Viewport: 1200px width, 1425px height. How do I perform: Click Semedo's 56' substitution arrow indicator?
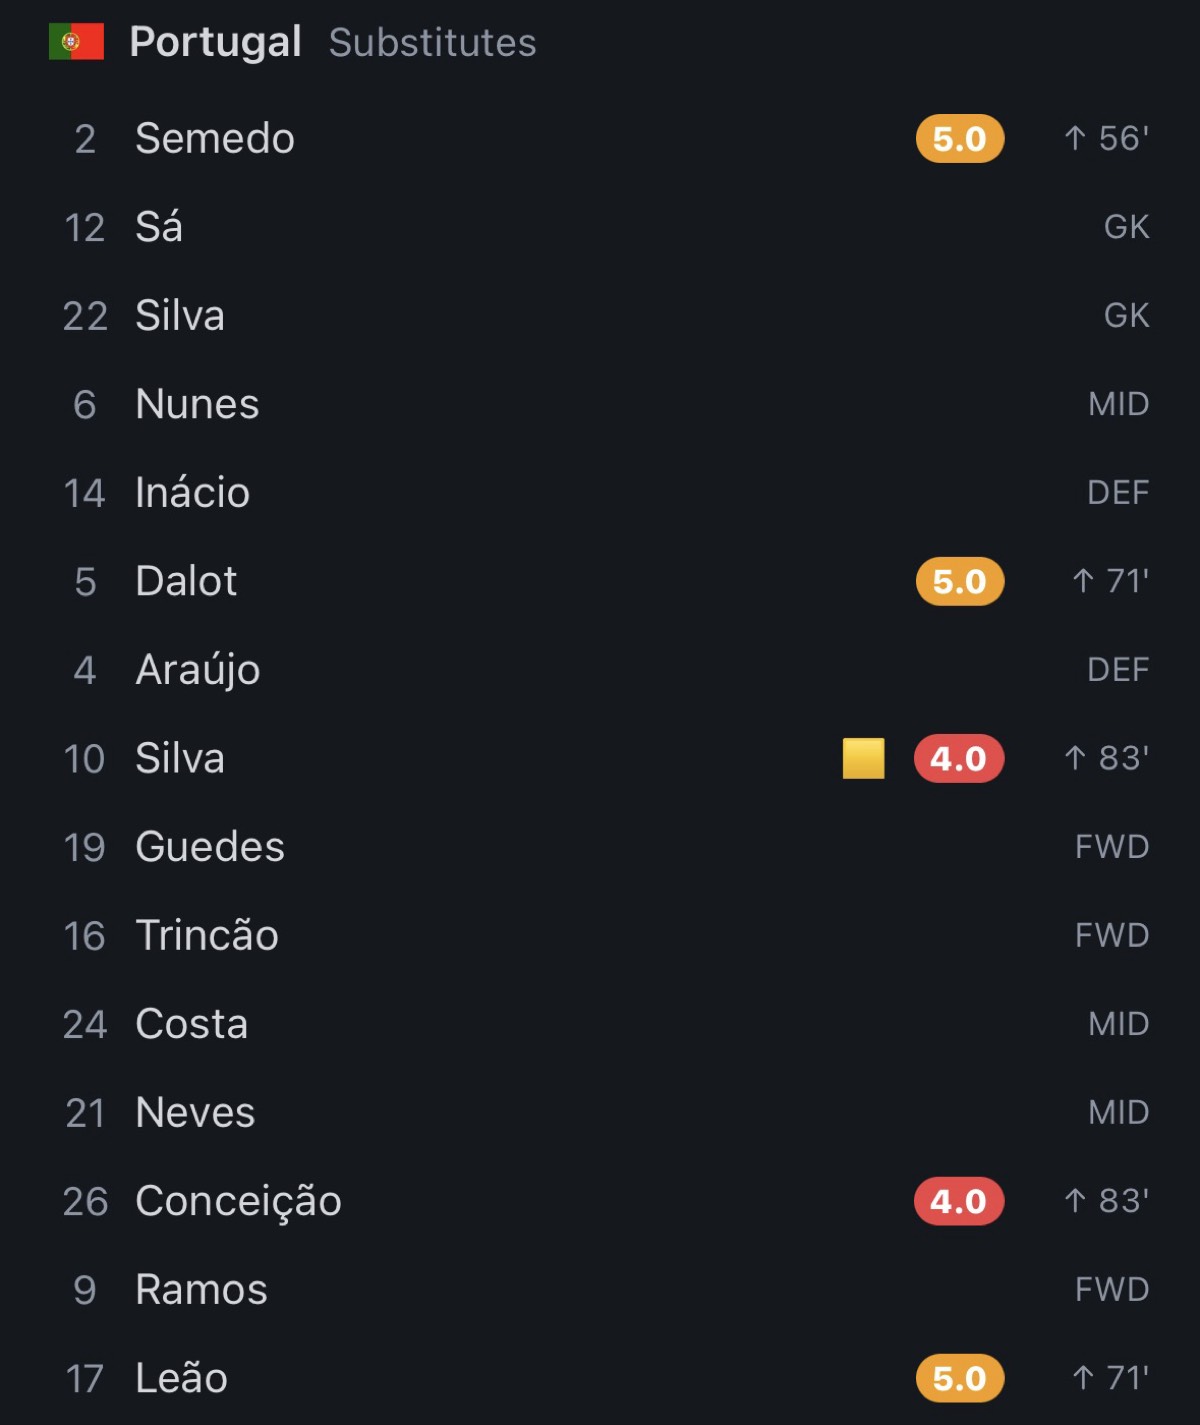click(1106, 138)
